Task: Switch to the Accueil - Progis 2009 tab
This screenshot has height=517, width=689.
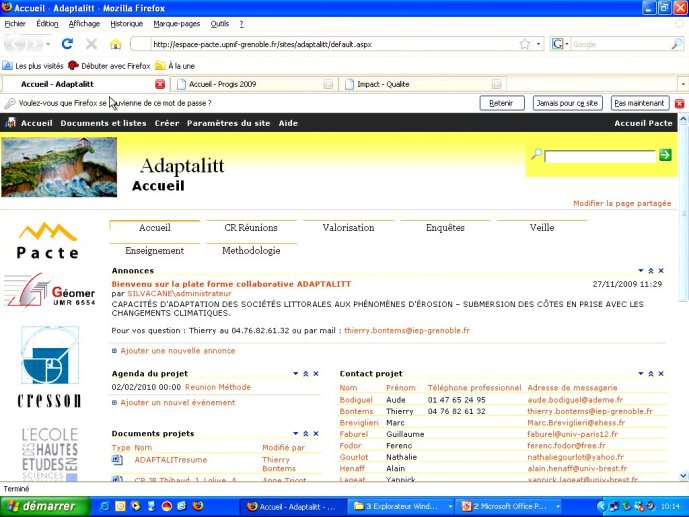Action: tap(254, 84)
